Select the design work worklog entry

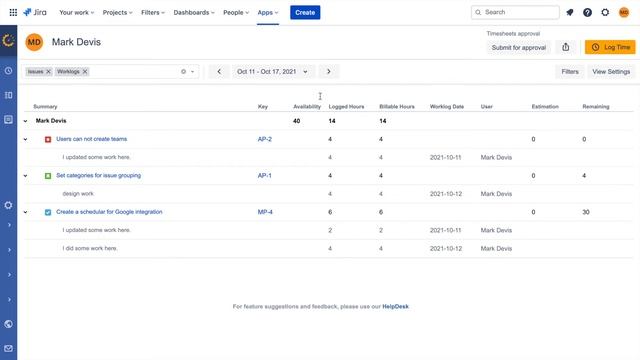[x=78, y=193]
